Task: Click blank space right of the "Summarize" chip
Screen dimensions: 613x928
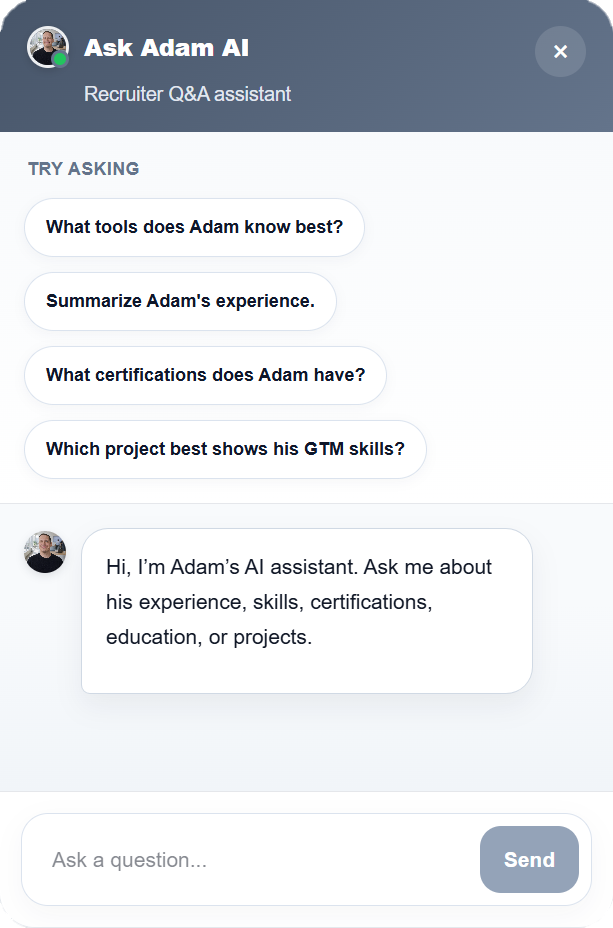Action: [473, 301]
